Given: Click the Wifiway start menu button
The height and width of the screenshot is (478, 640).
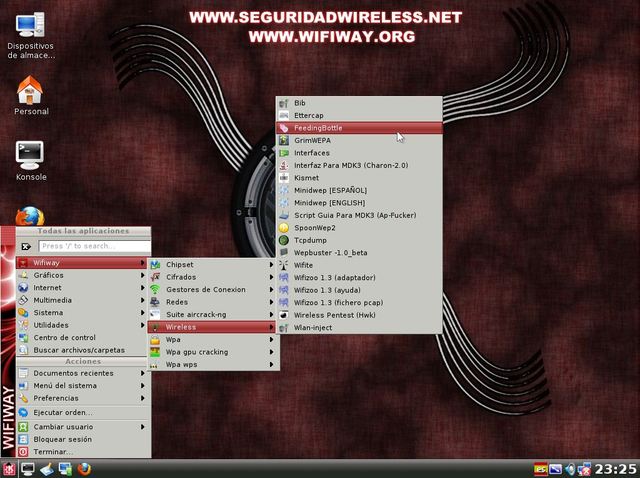Looking at the screenshot, I should [9, 469].
